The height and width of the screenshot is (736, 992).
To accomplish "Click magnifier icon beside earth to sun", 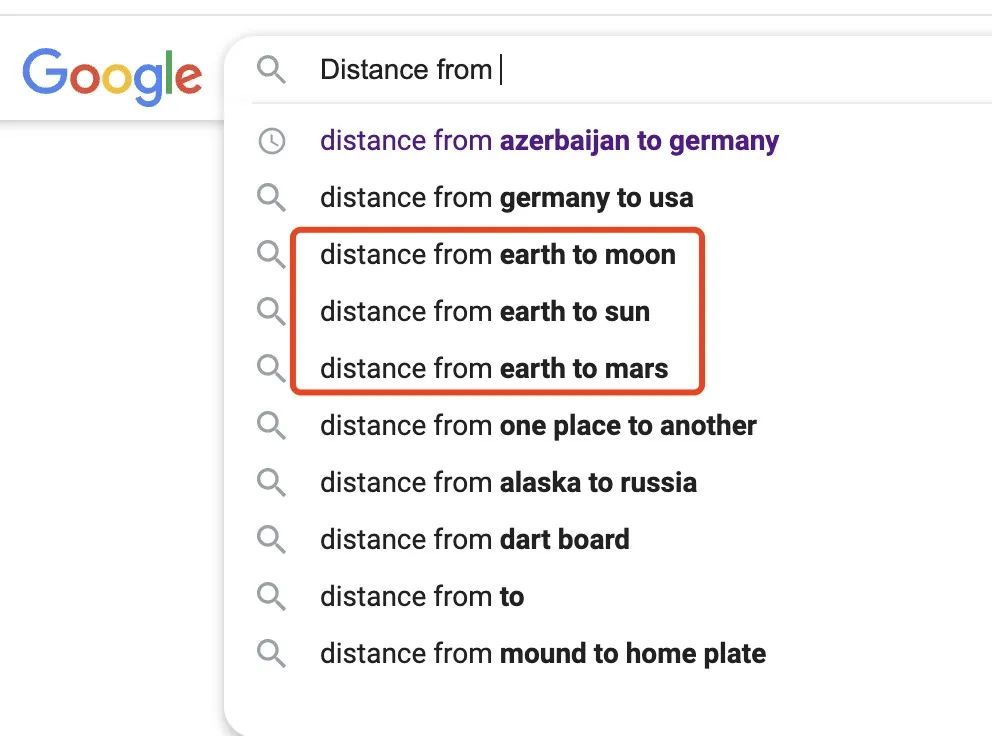I will point(271,312).
